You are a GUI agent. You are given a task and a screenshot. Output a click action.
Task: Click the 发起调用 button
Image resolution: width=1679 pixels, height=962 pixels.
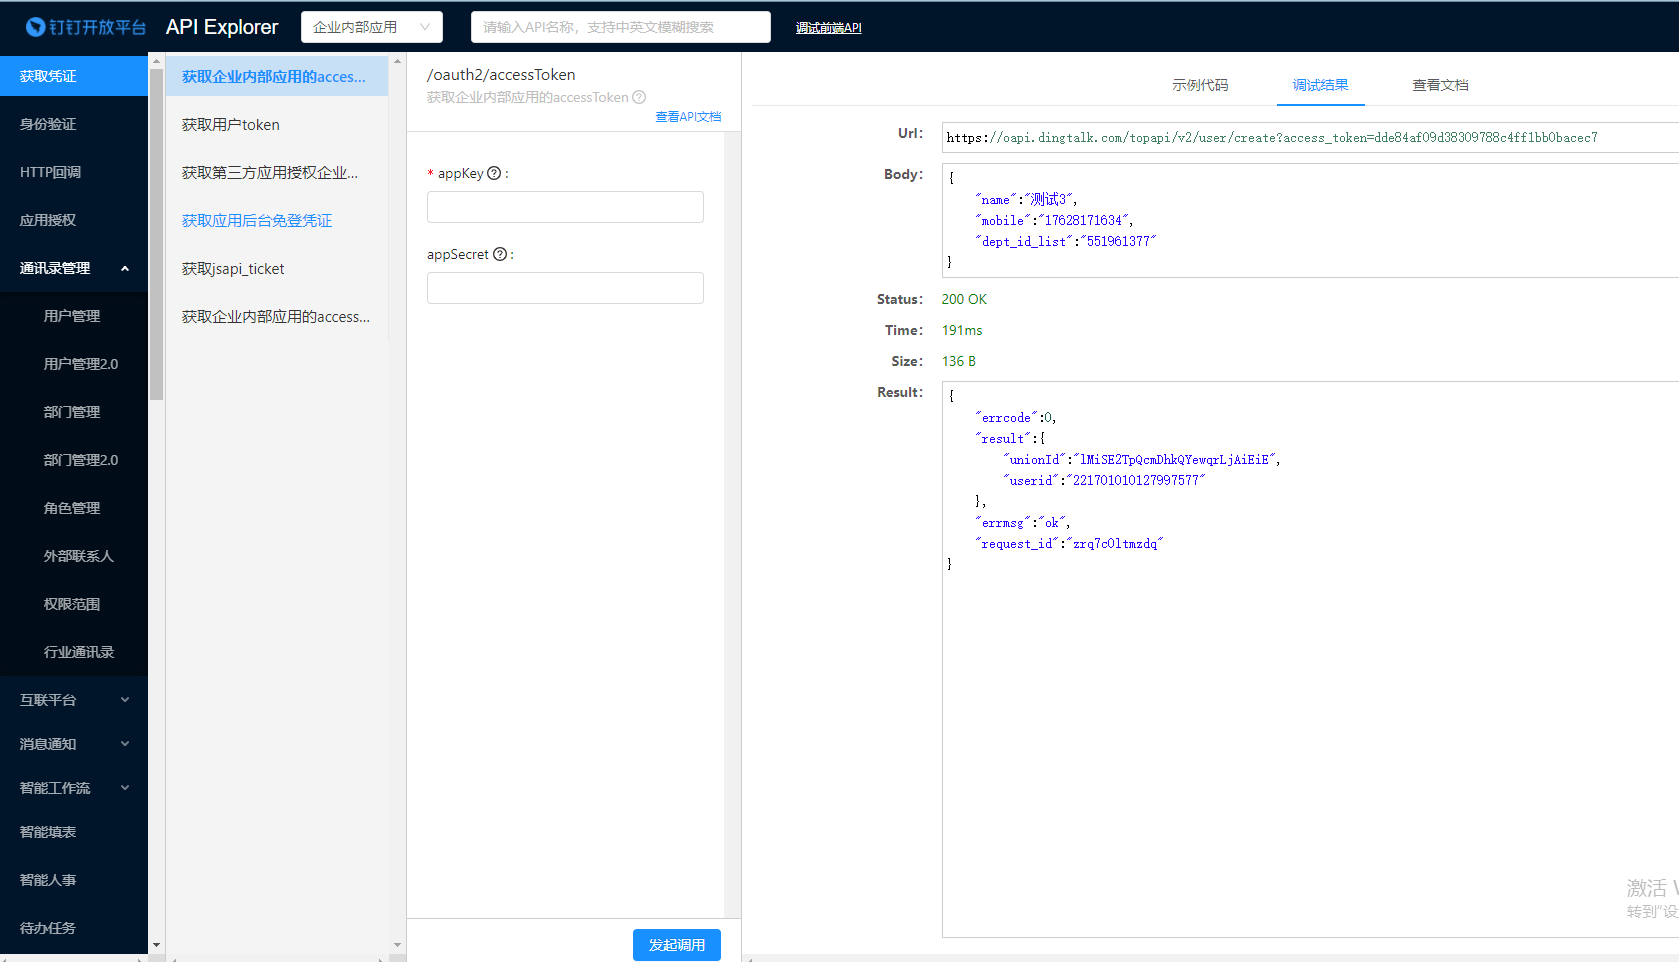(677, 945)
